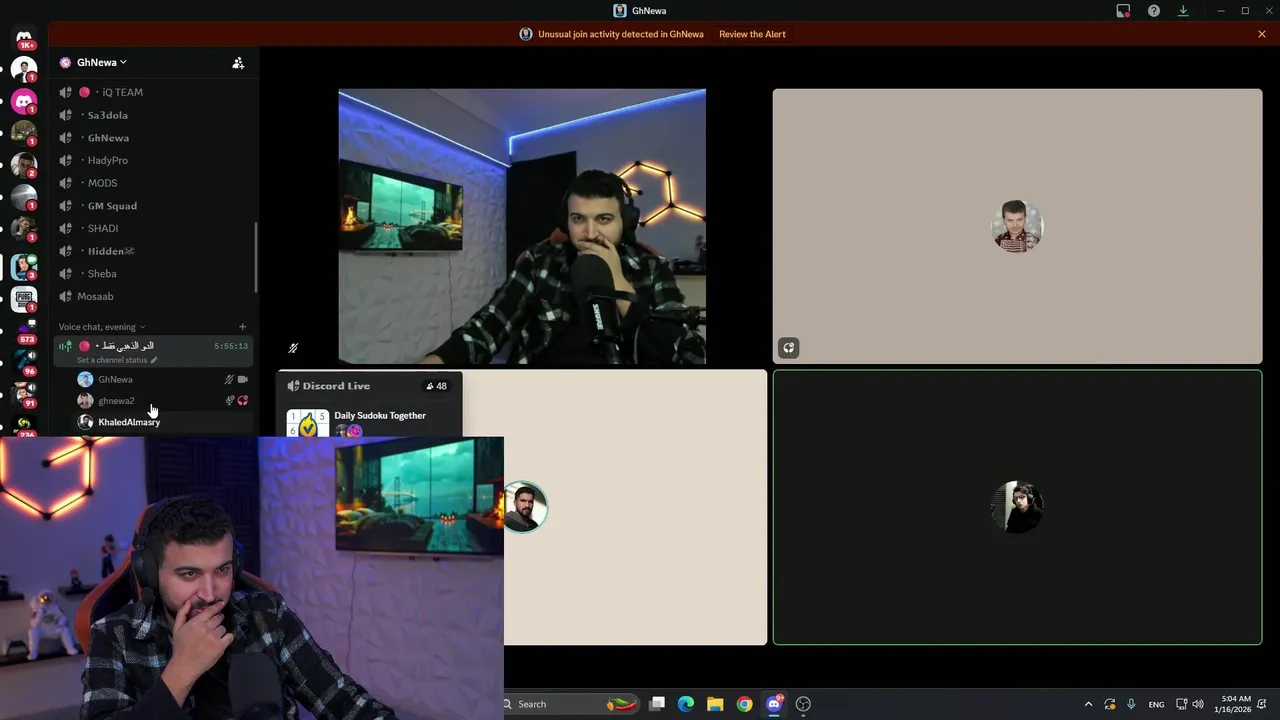
Task: Click plus to create channel in Voice chat
Action: click(242, 327)
